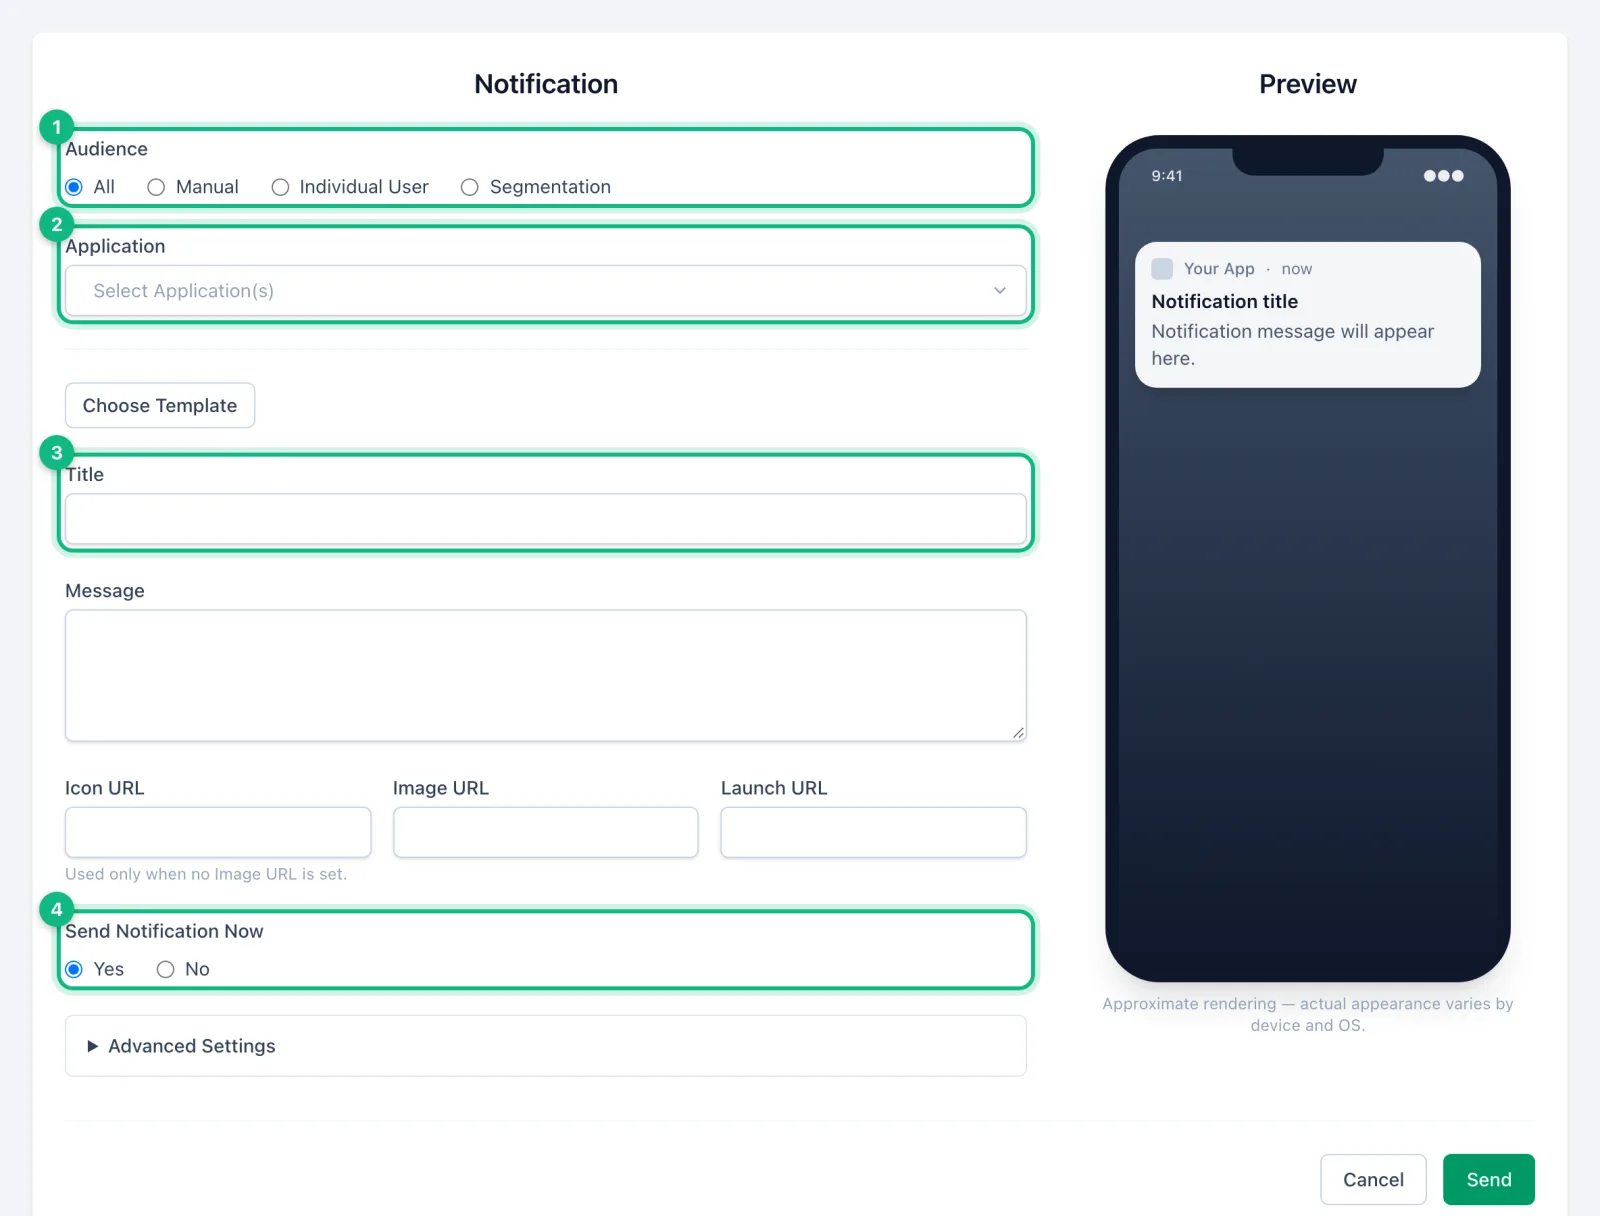
Task: Click the app icon placeholder in preview
Action: 1162,269
